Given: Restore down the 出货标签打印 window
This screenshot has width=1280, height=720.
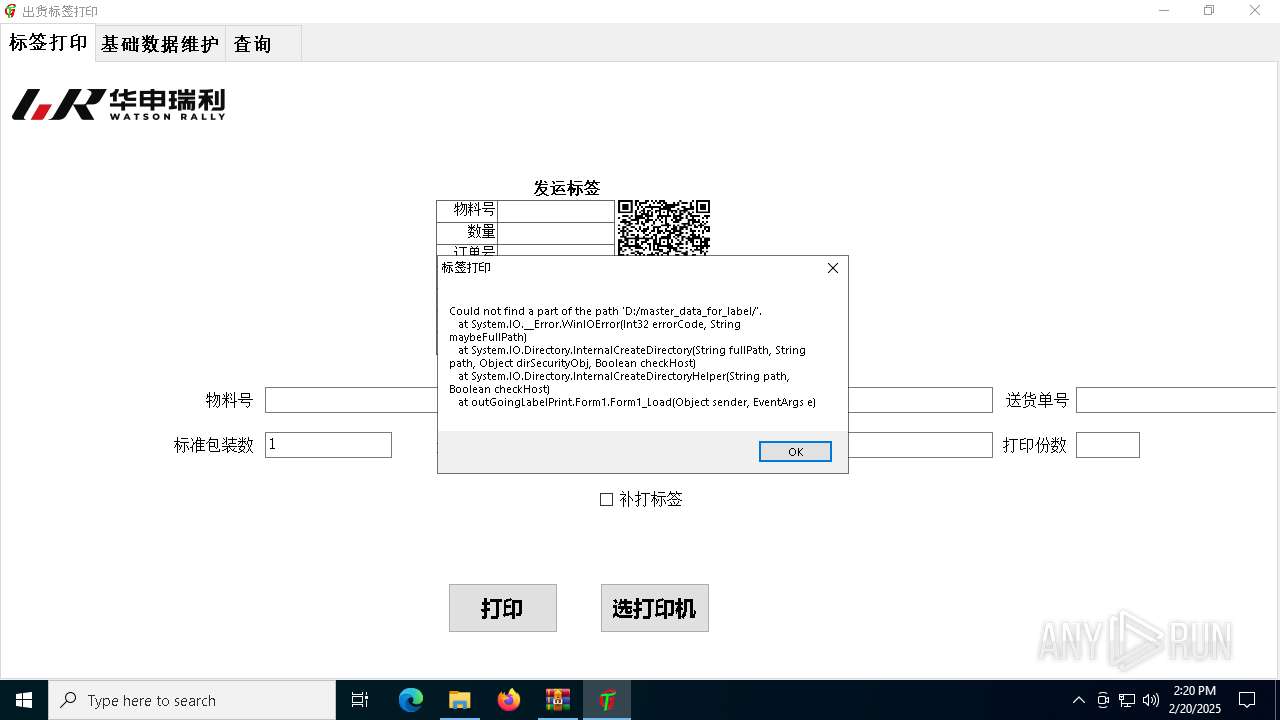Looking at the screenshot, I should coord(1209,11).
